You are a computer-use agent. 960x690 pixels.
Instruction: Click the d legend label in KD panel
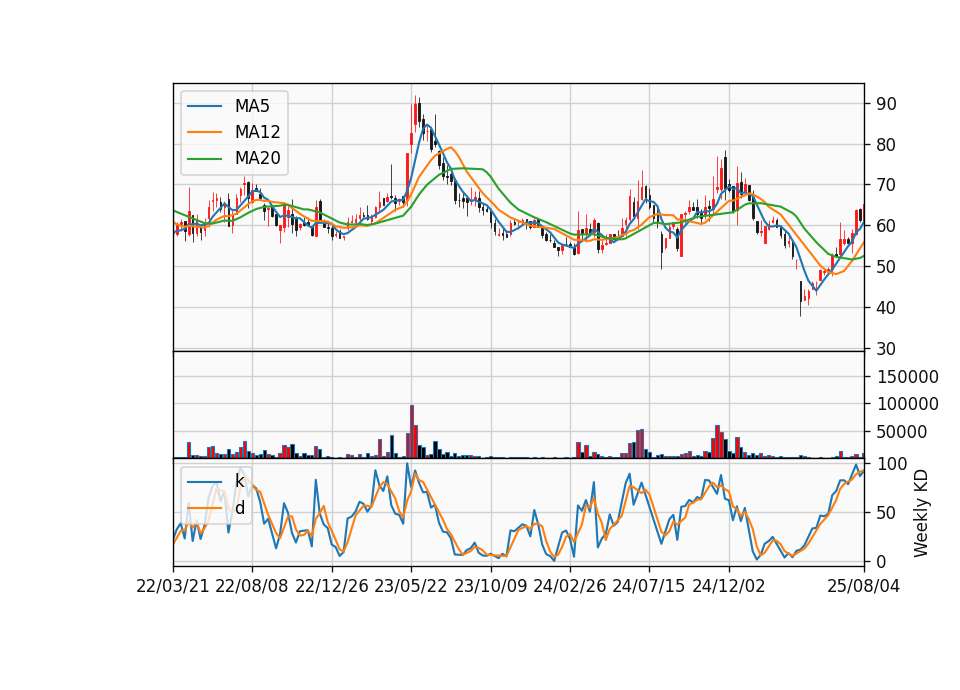point(240,508)
